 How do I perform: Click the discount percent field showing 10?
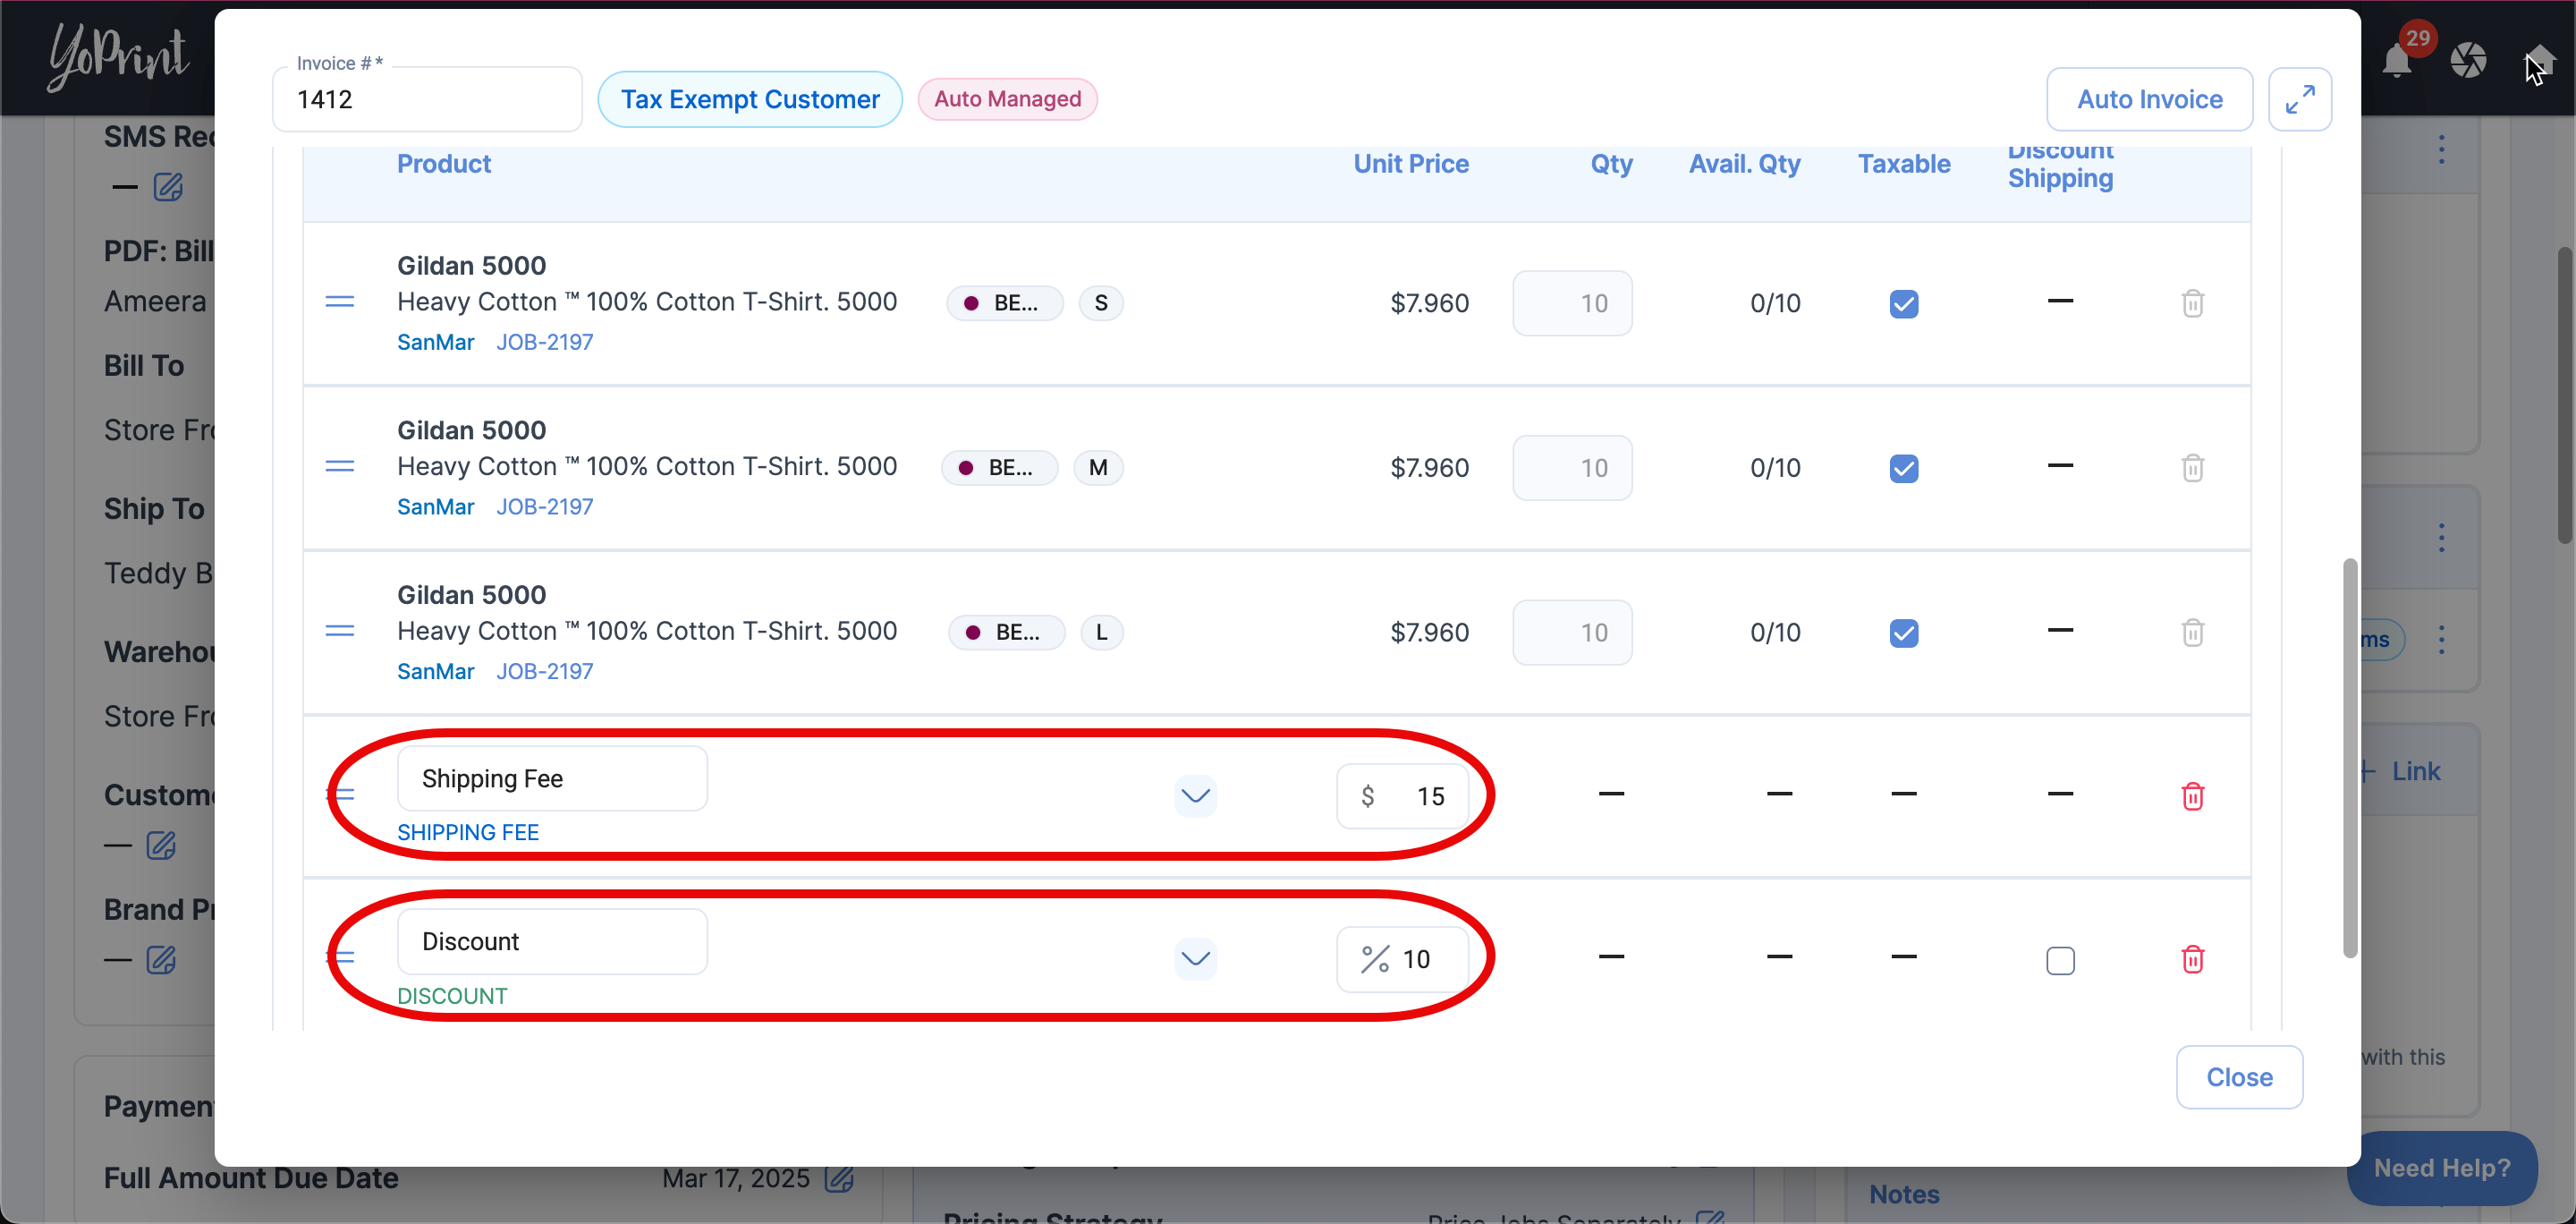[1402, 959]
